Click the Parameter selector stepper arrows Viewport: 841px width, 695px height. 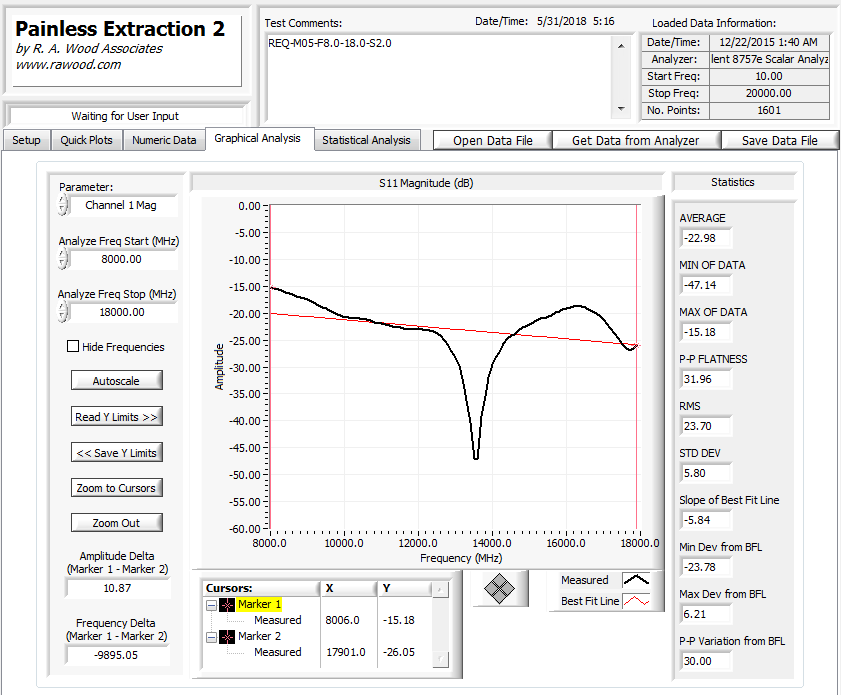(x=63, y=205)
